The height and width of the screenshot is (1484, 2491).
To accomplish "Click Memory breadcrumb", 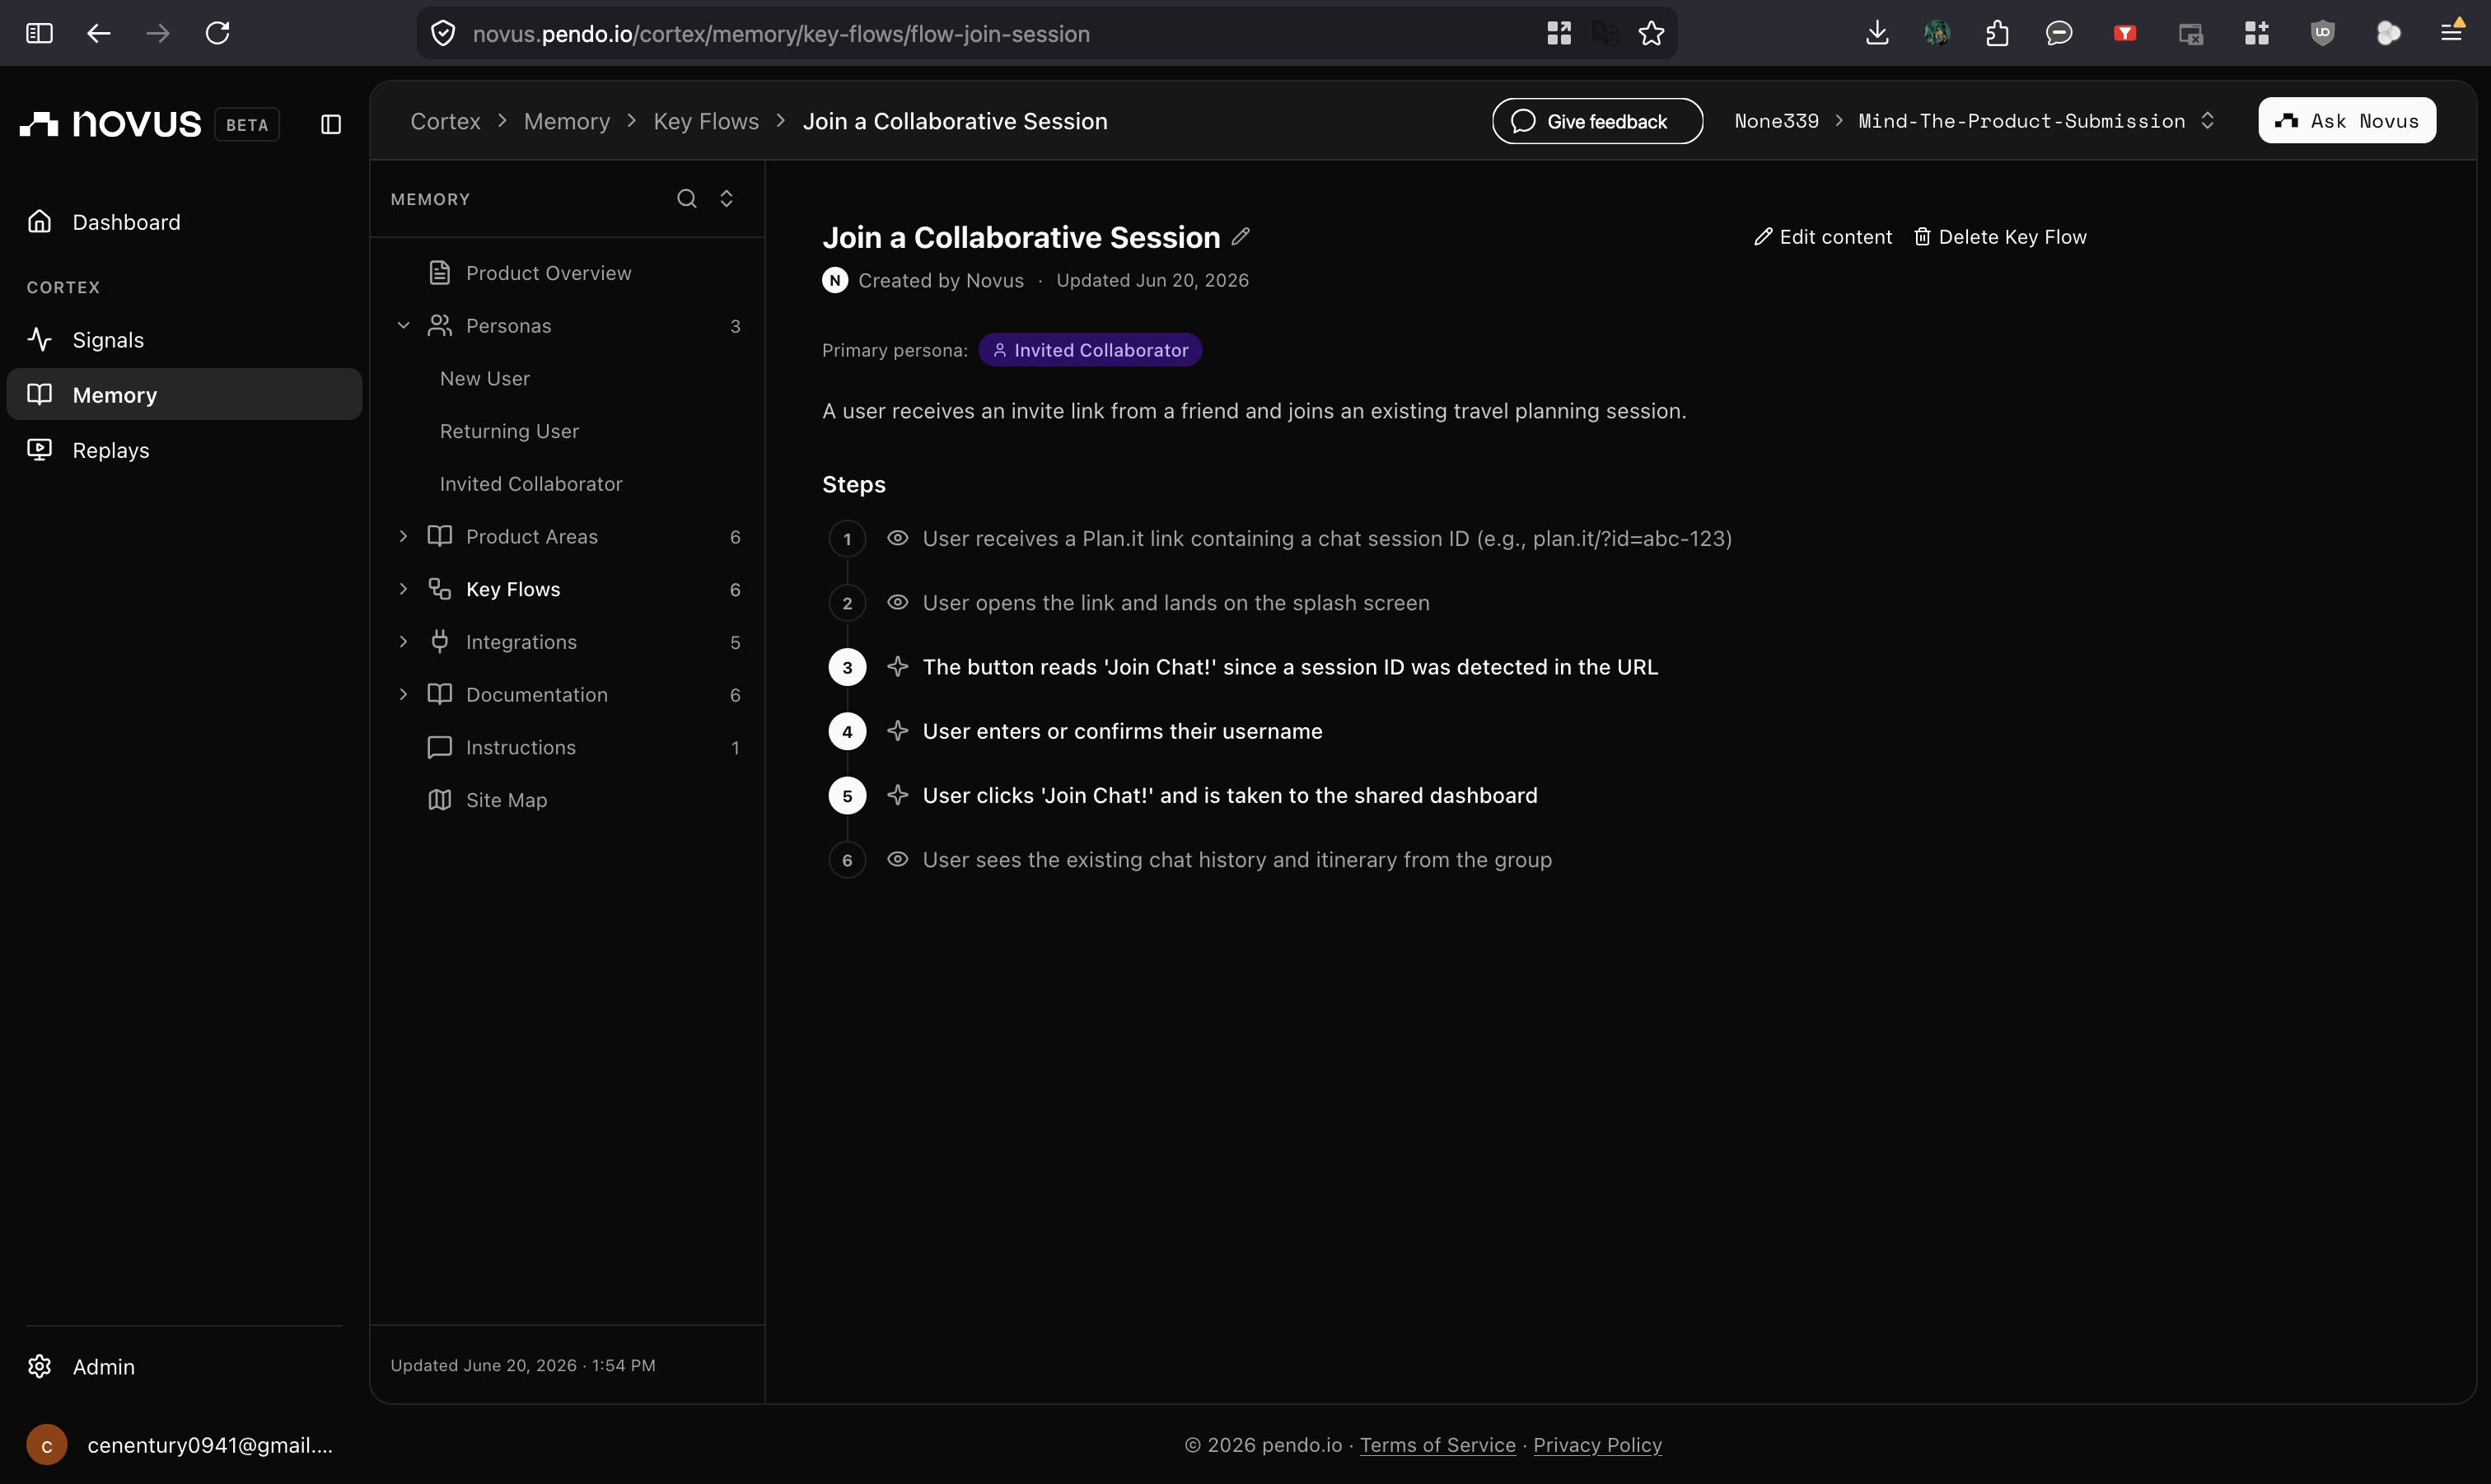I will point(567,121).
